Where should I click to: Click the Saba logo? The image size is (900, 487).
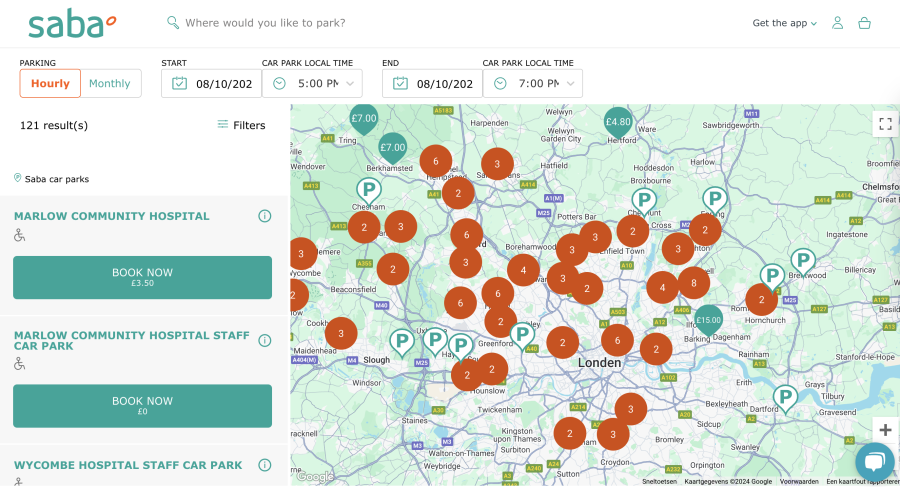(x=72, y=24)
